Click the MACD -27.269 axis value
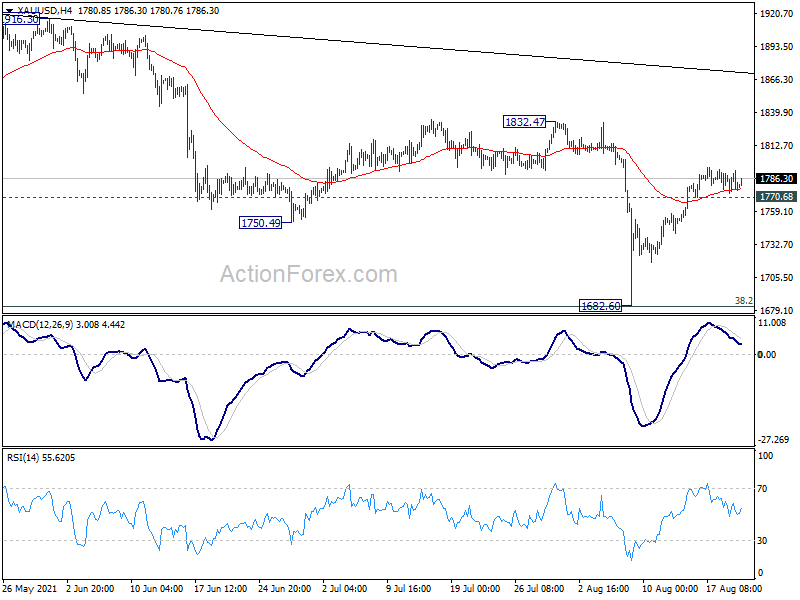Screen dimensions: 800x600 click(x=773, y=439)
